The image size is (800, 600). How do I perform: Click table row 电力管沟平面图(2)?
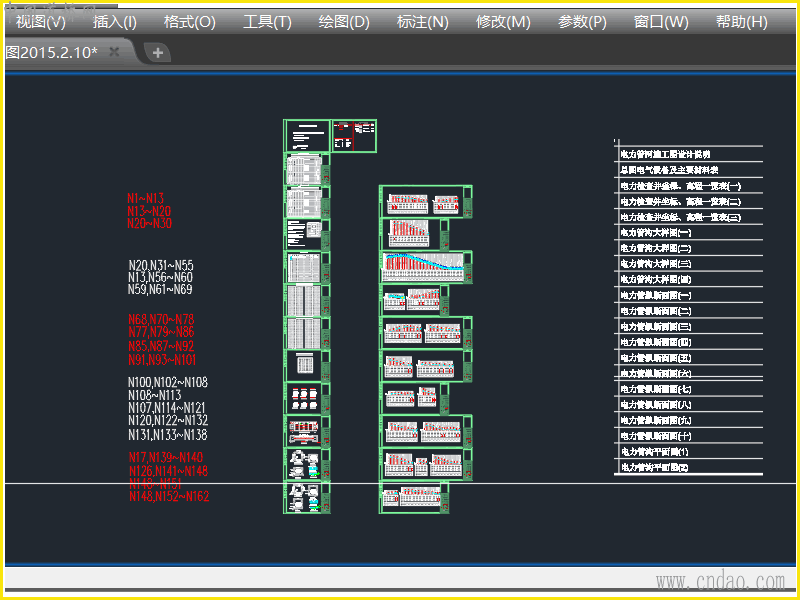click(689, 467)
